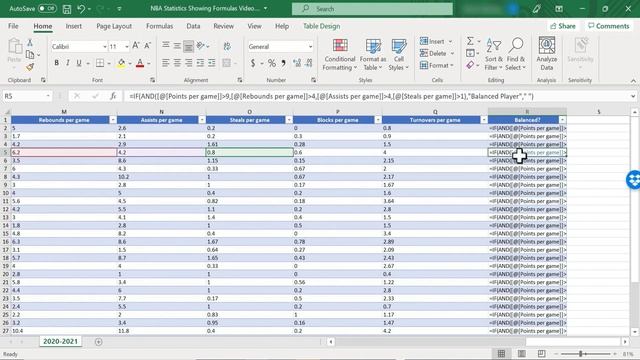Open Format as Table gallery

pos(373,55)
